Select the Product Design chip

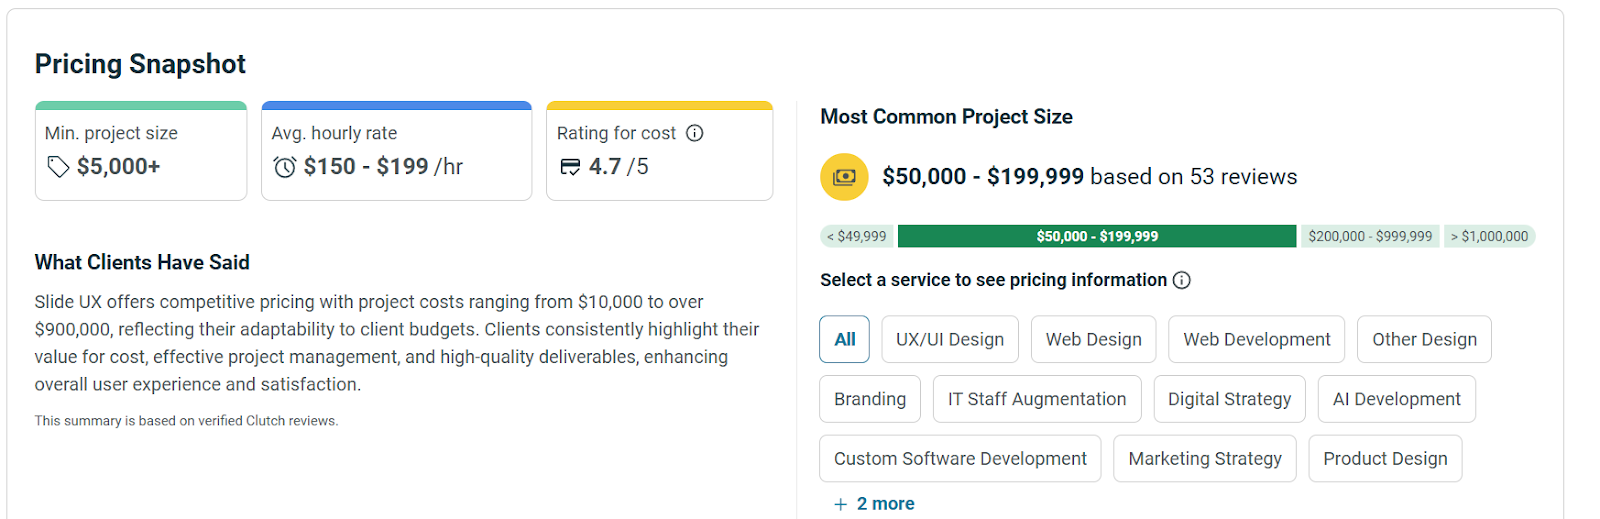tap(1385, 458)
